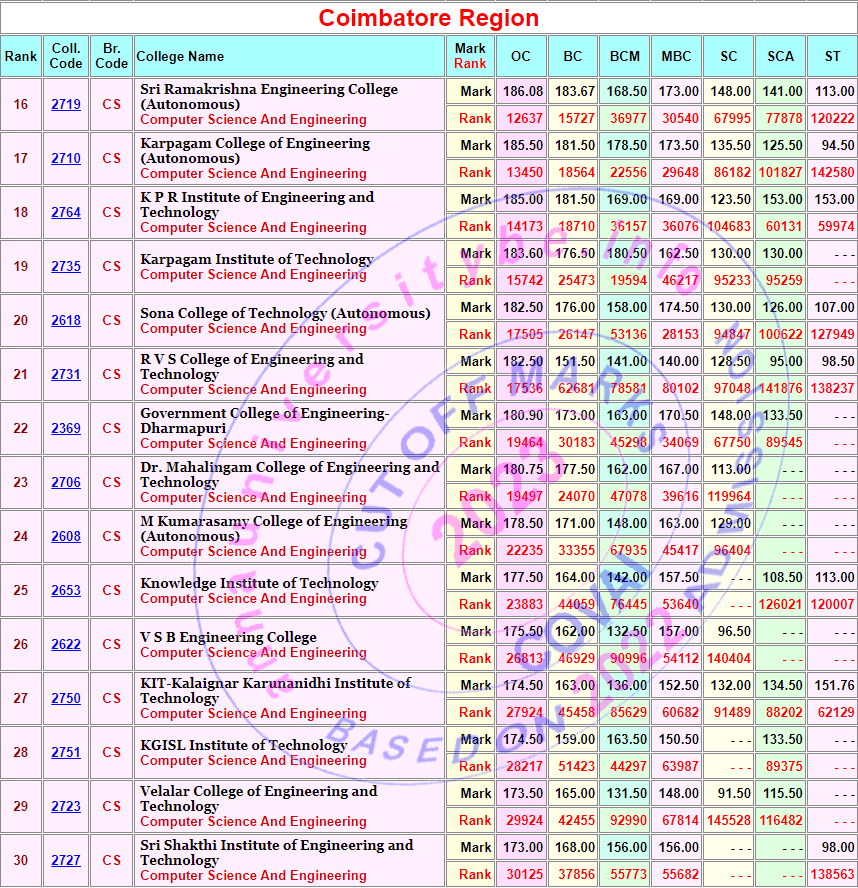
Task: Click the BCM column header
Action: coord(624,57)
